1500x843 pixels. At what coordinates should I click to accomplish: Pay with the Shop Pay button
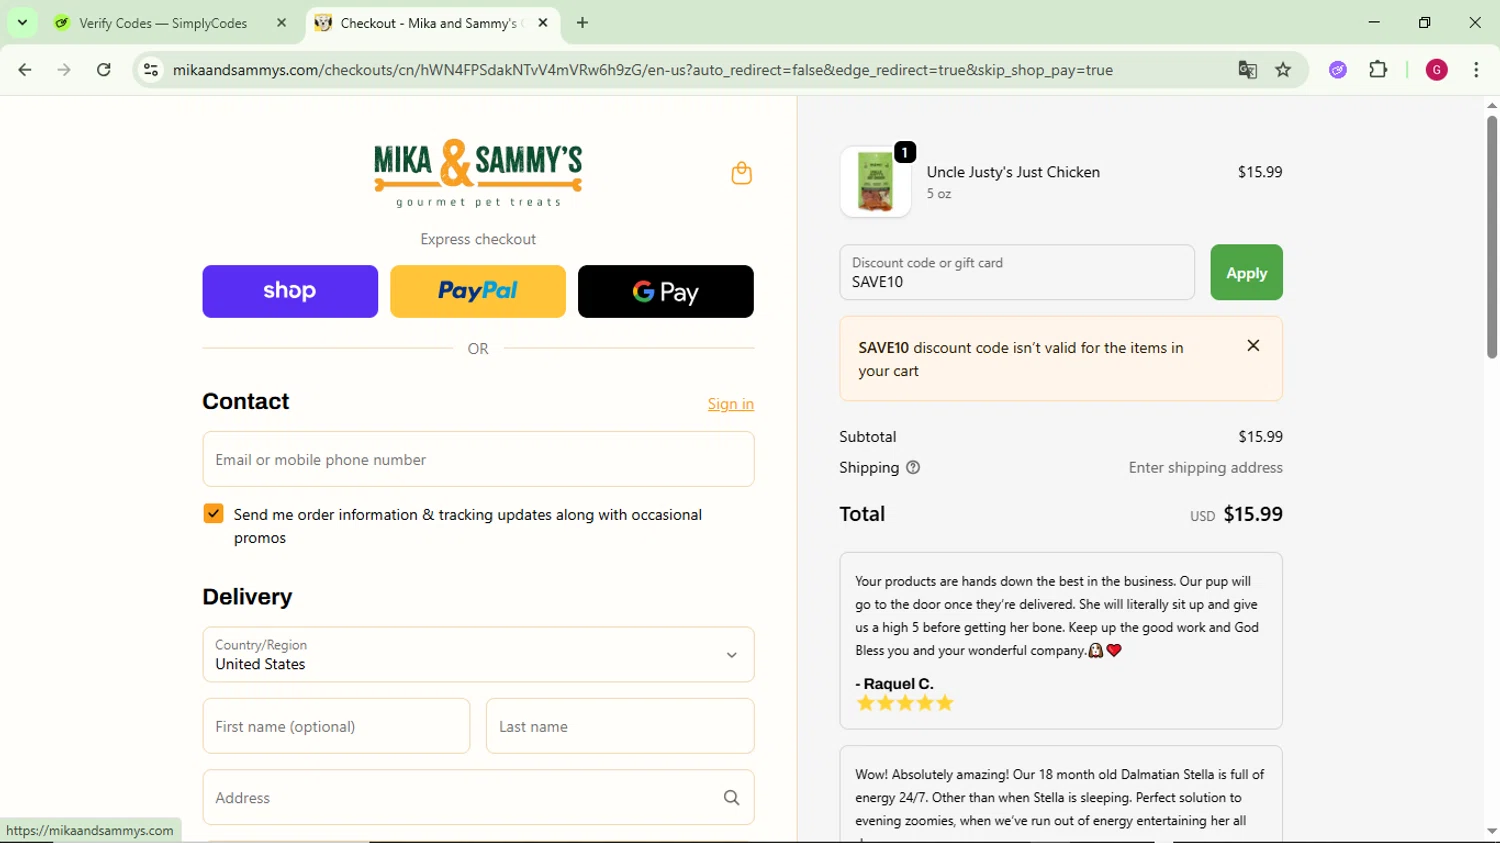290,291
